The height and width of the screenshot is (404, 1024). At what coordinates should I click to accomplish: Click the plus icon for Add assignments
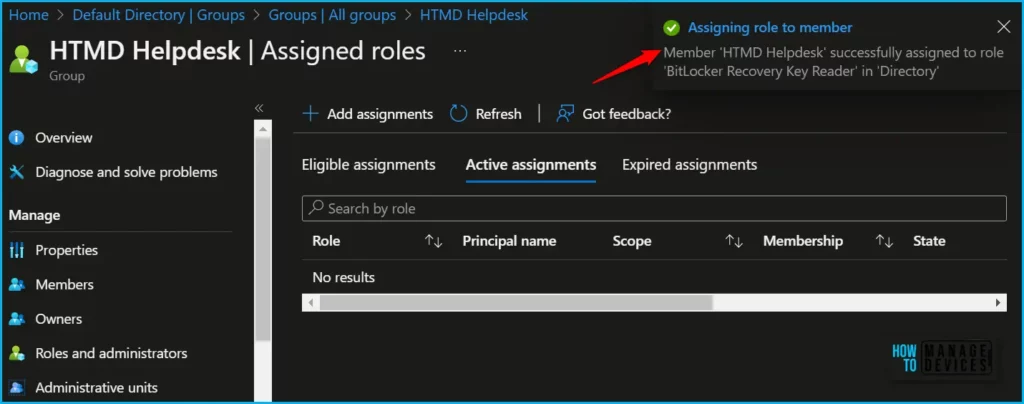(310, 114)
